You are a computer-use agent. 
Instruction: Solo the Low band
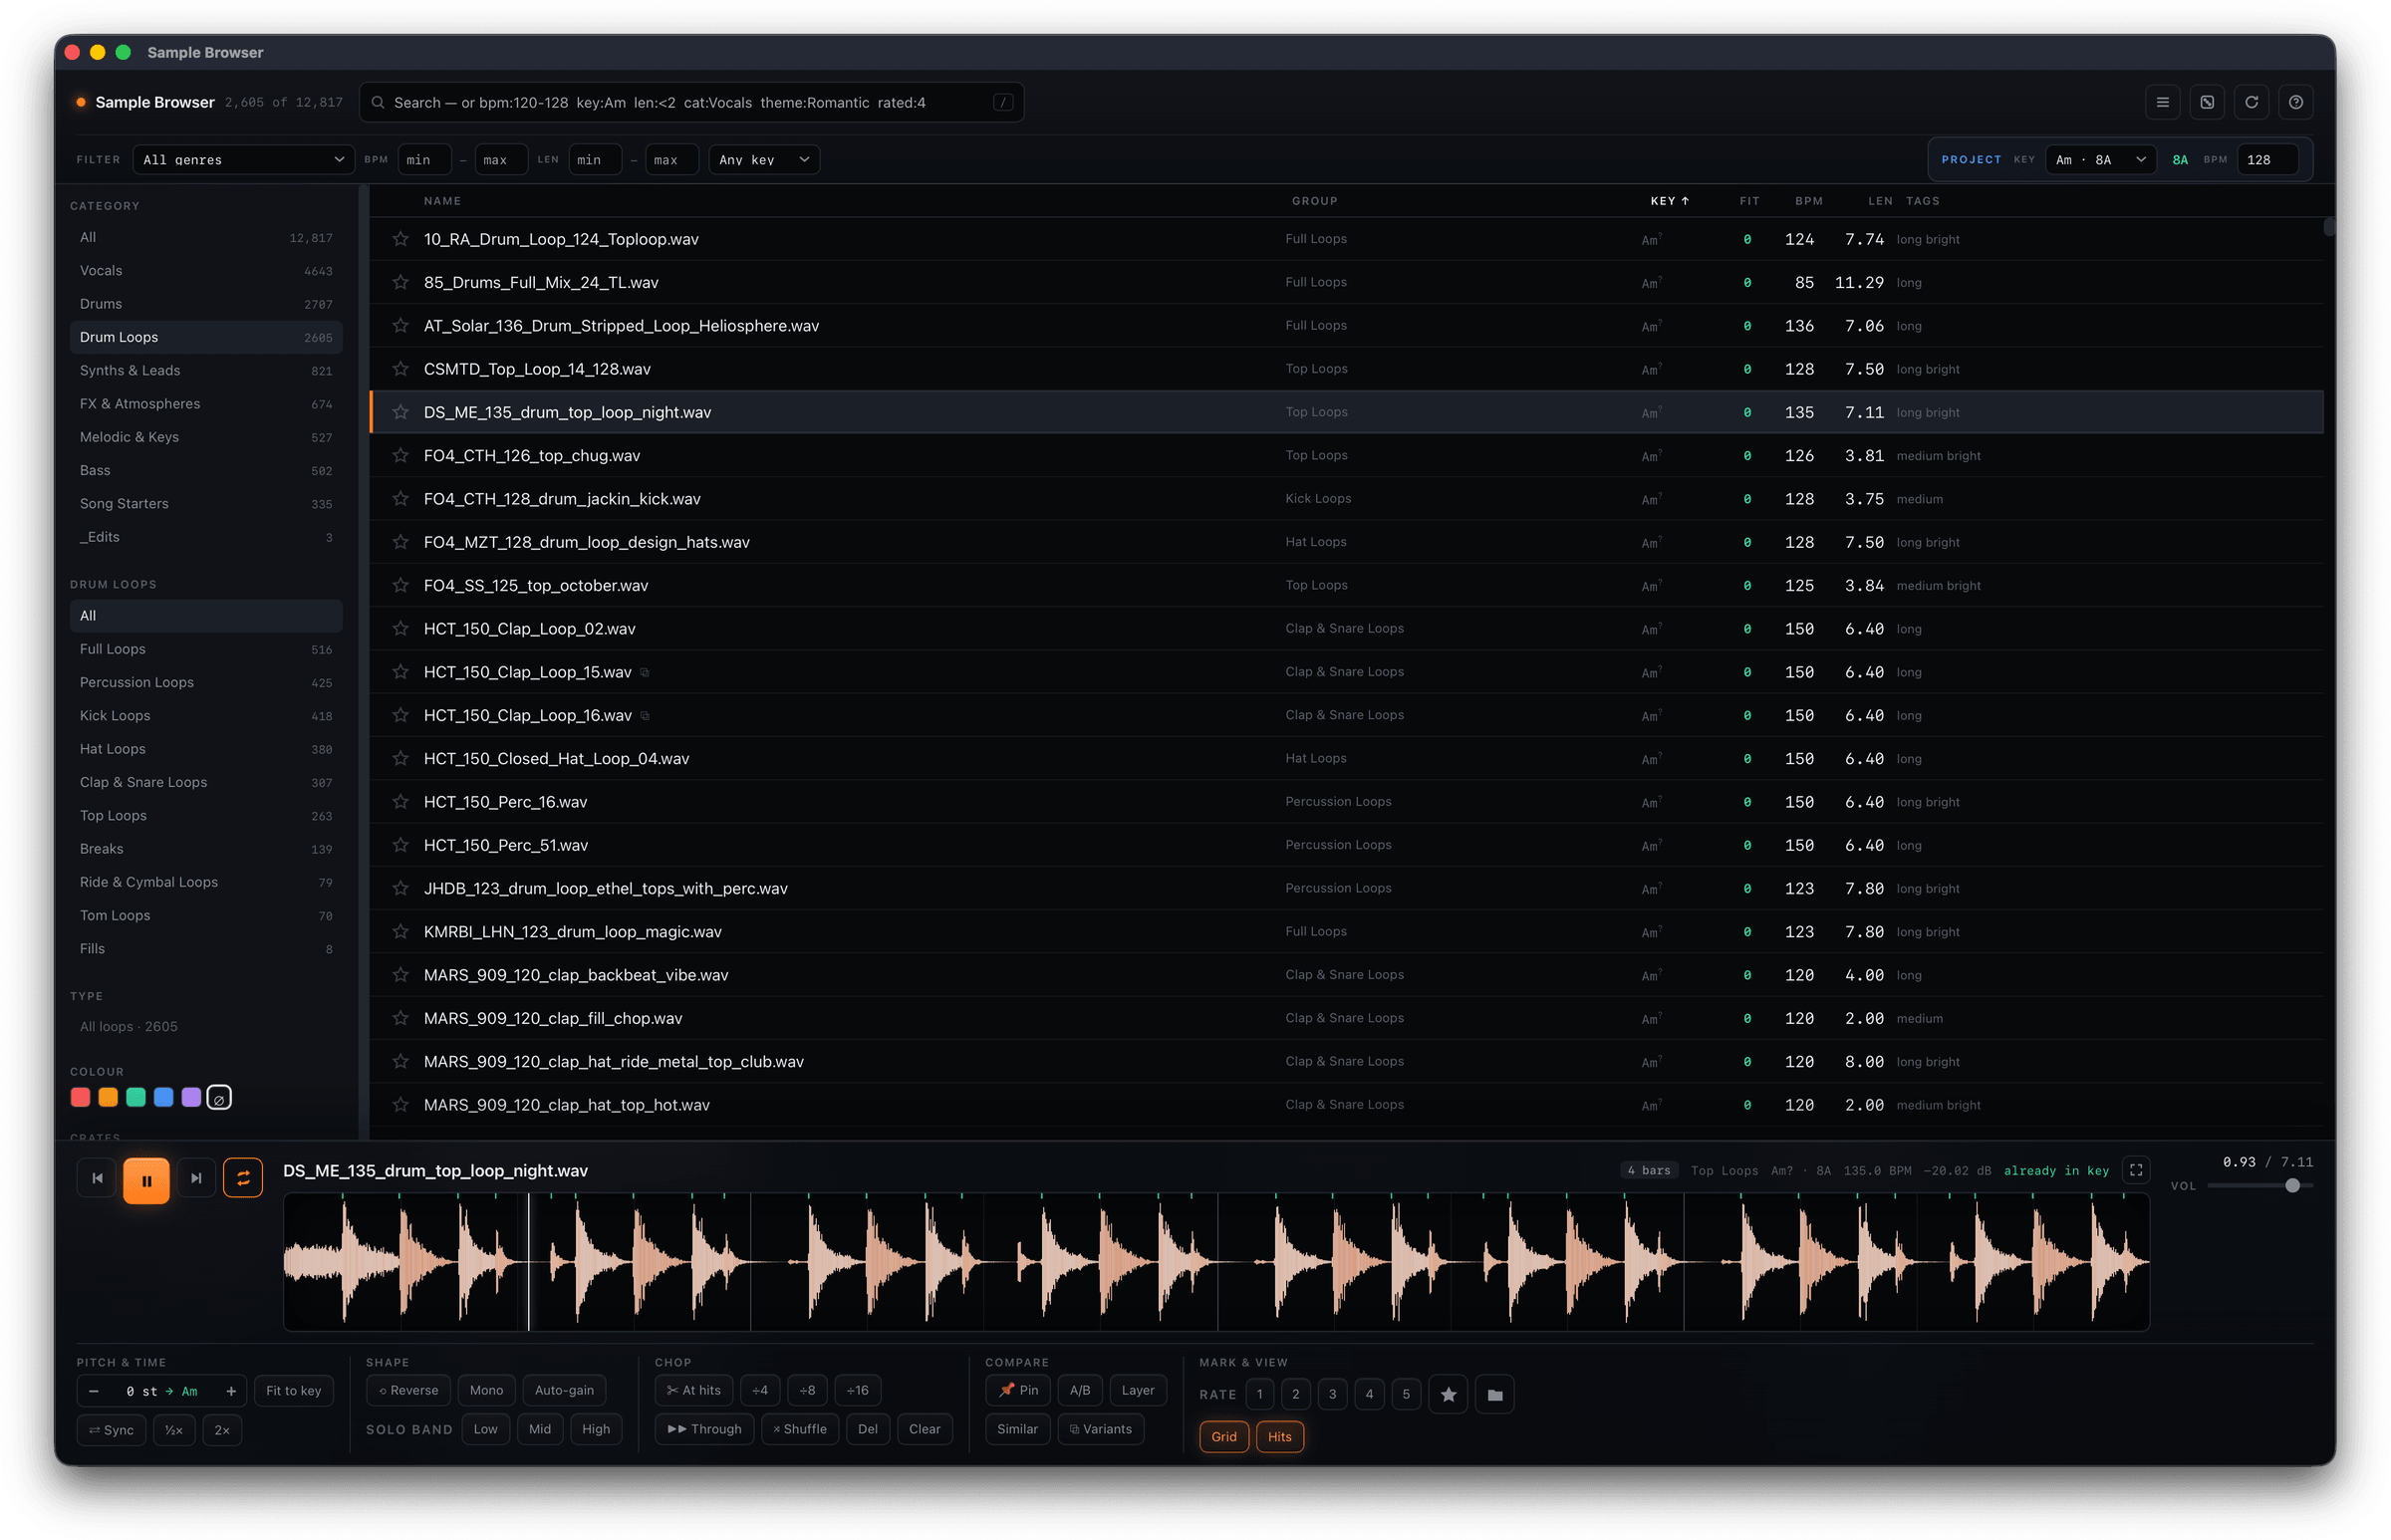tap(486, 1429)
